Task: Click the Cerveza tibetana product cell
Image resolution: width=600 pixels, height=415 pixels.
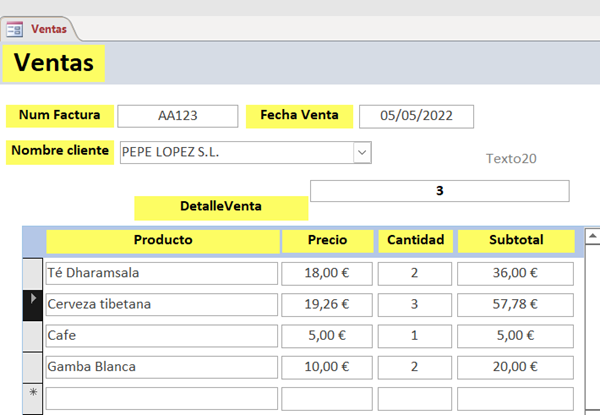Action: (x=162, y=303)
